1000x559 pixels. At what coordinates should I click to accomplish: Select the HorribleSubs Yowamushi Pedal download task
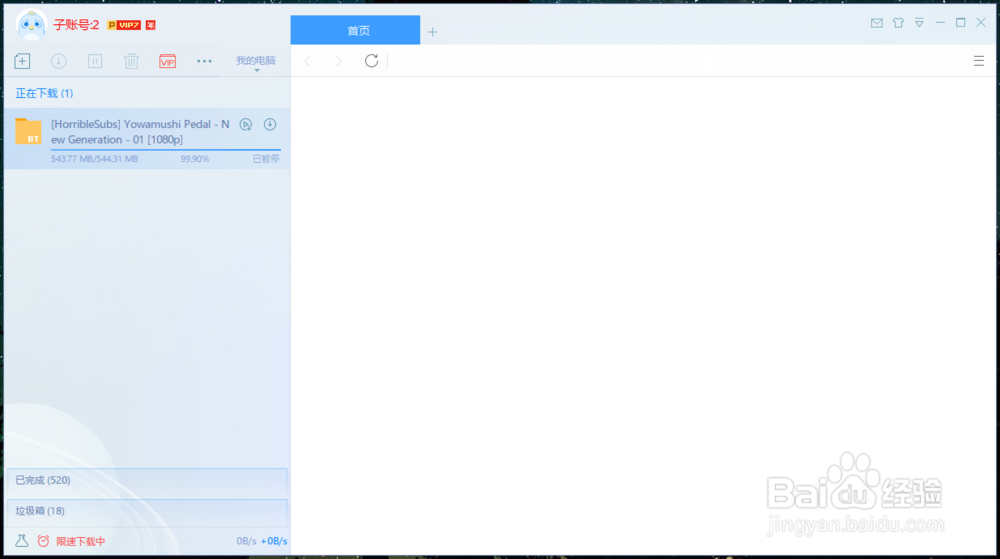(x=147, y=138)
